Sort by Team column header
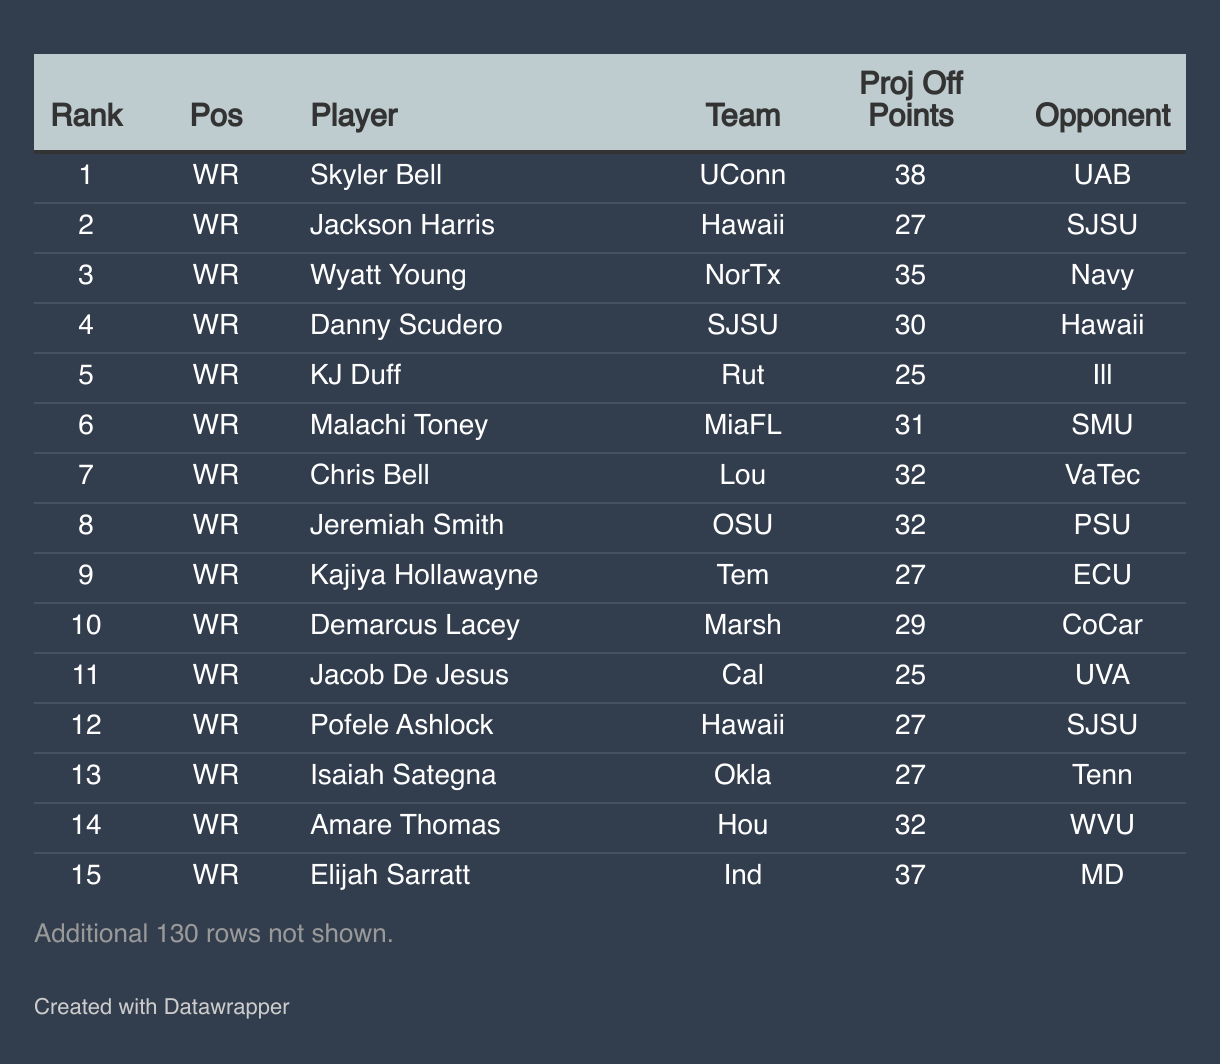Screen dimensions: 1220x1064 [x=743, y=115]
